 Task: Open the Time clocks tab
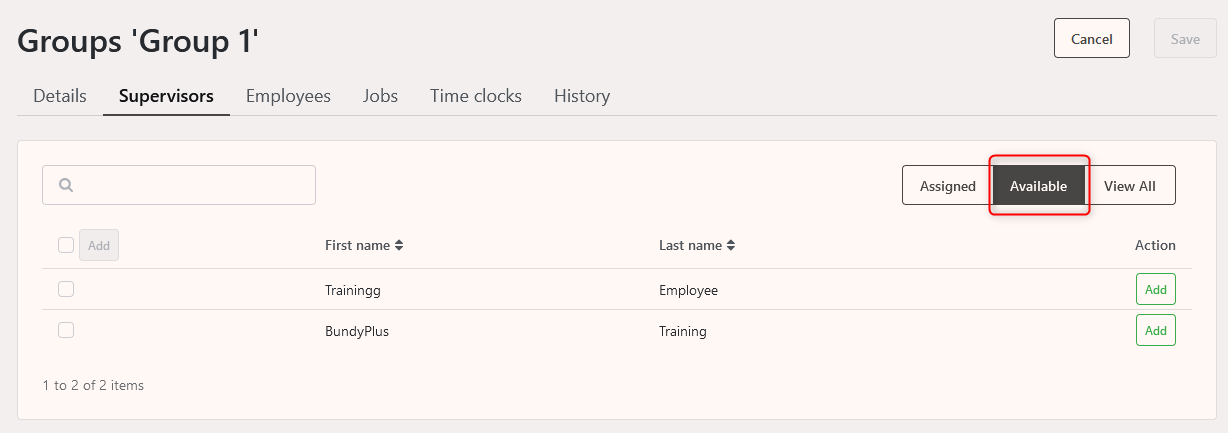click(476, 96)
